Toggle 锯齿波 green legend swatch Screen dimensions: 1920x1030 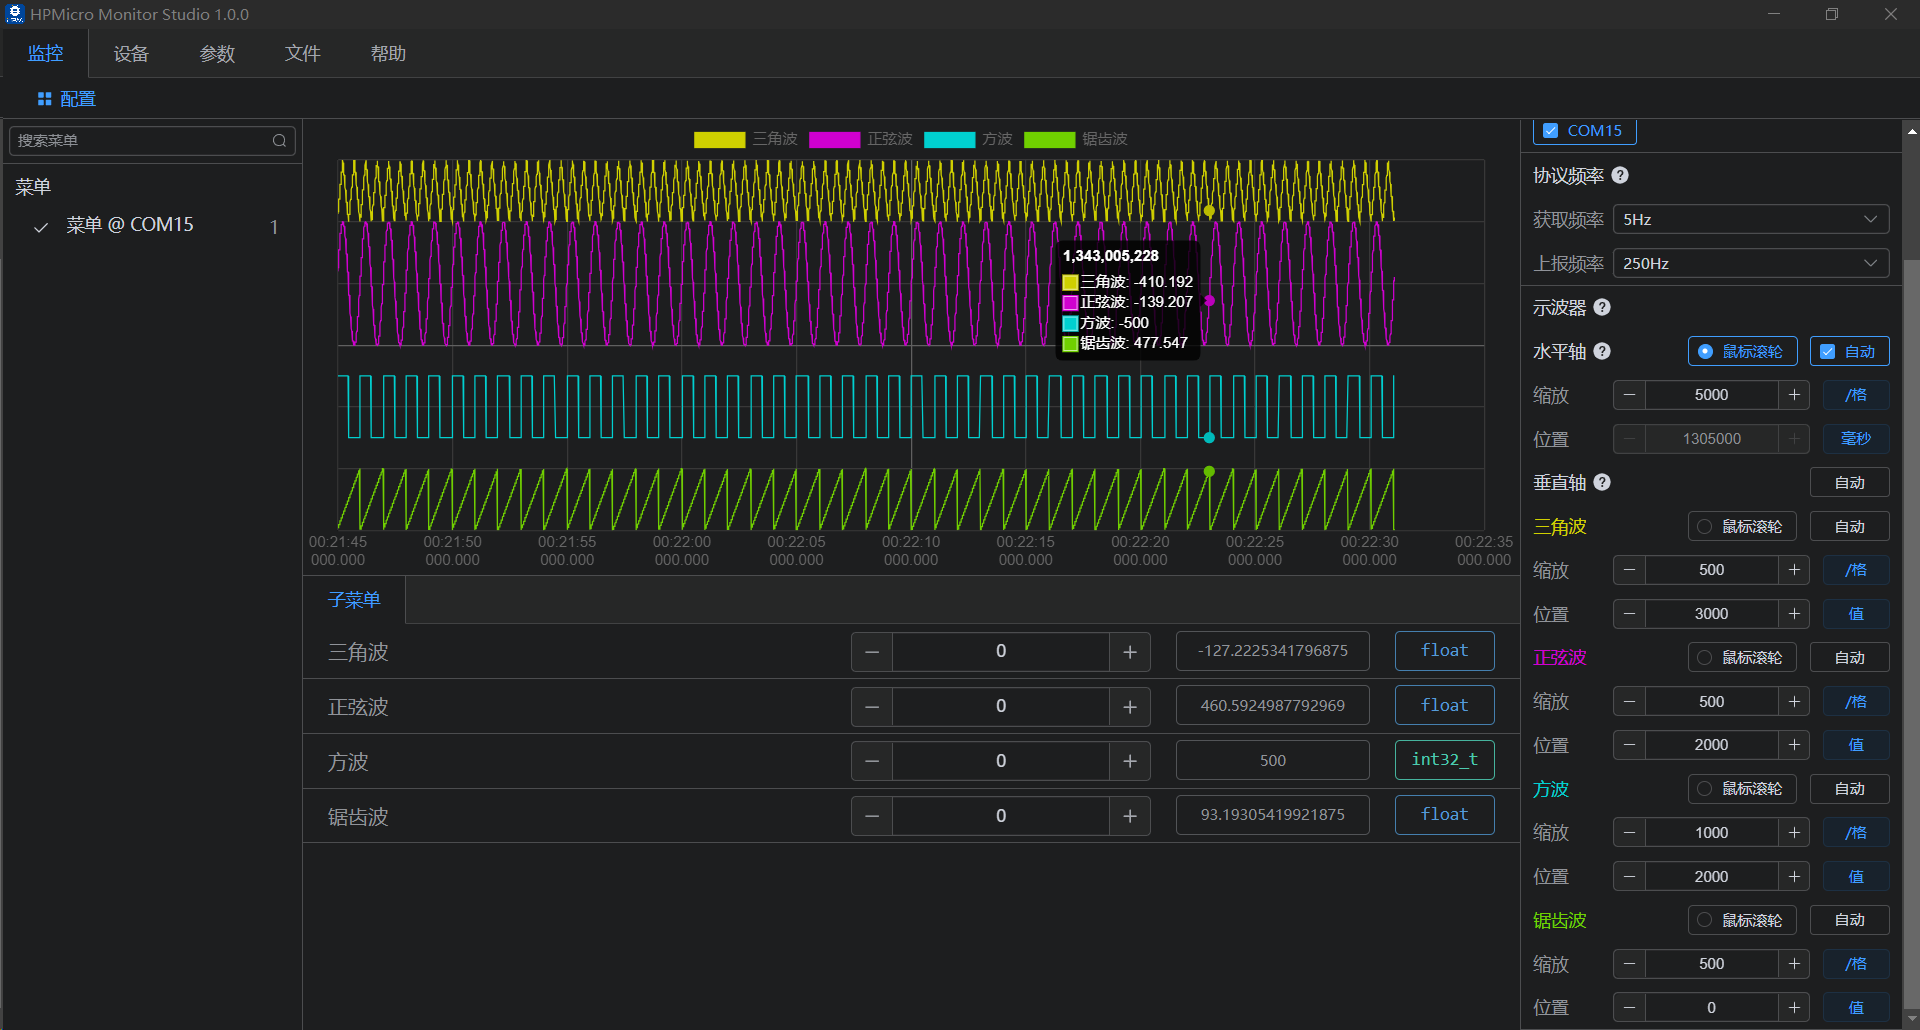[1050, 140]
